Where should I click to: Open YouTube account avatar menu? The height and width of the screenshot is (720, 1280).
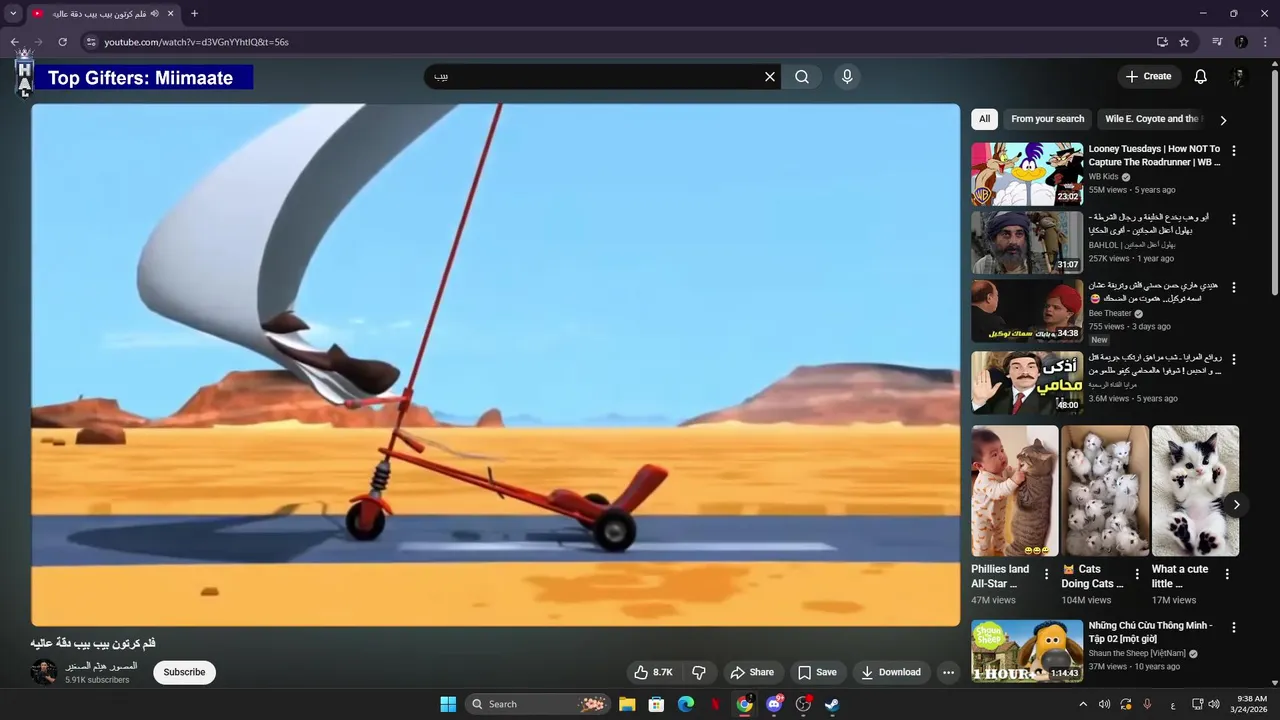1238,77
